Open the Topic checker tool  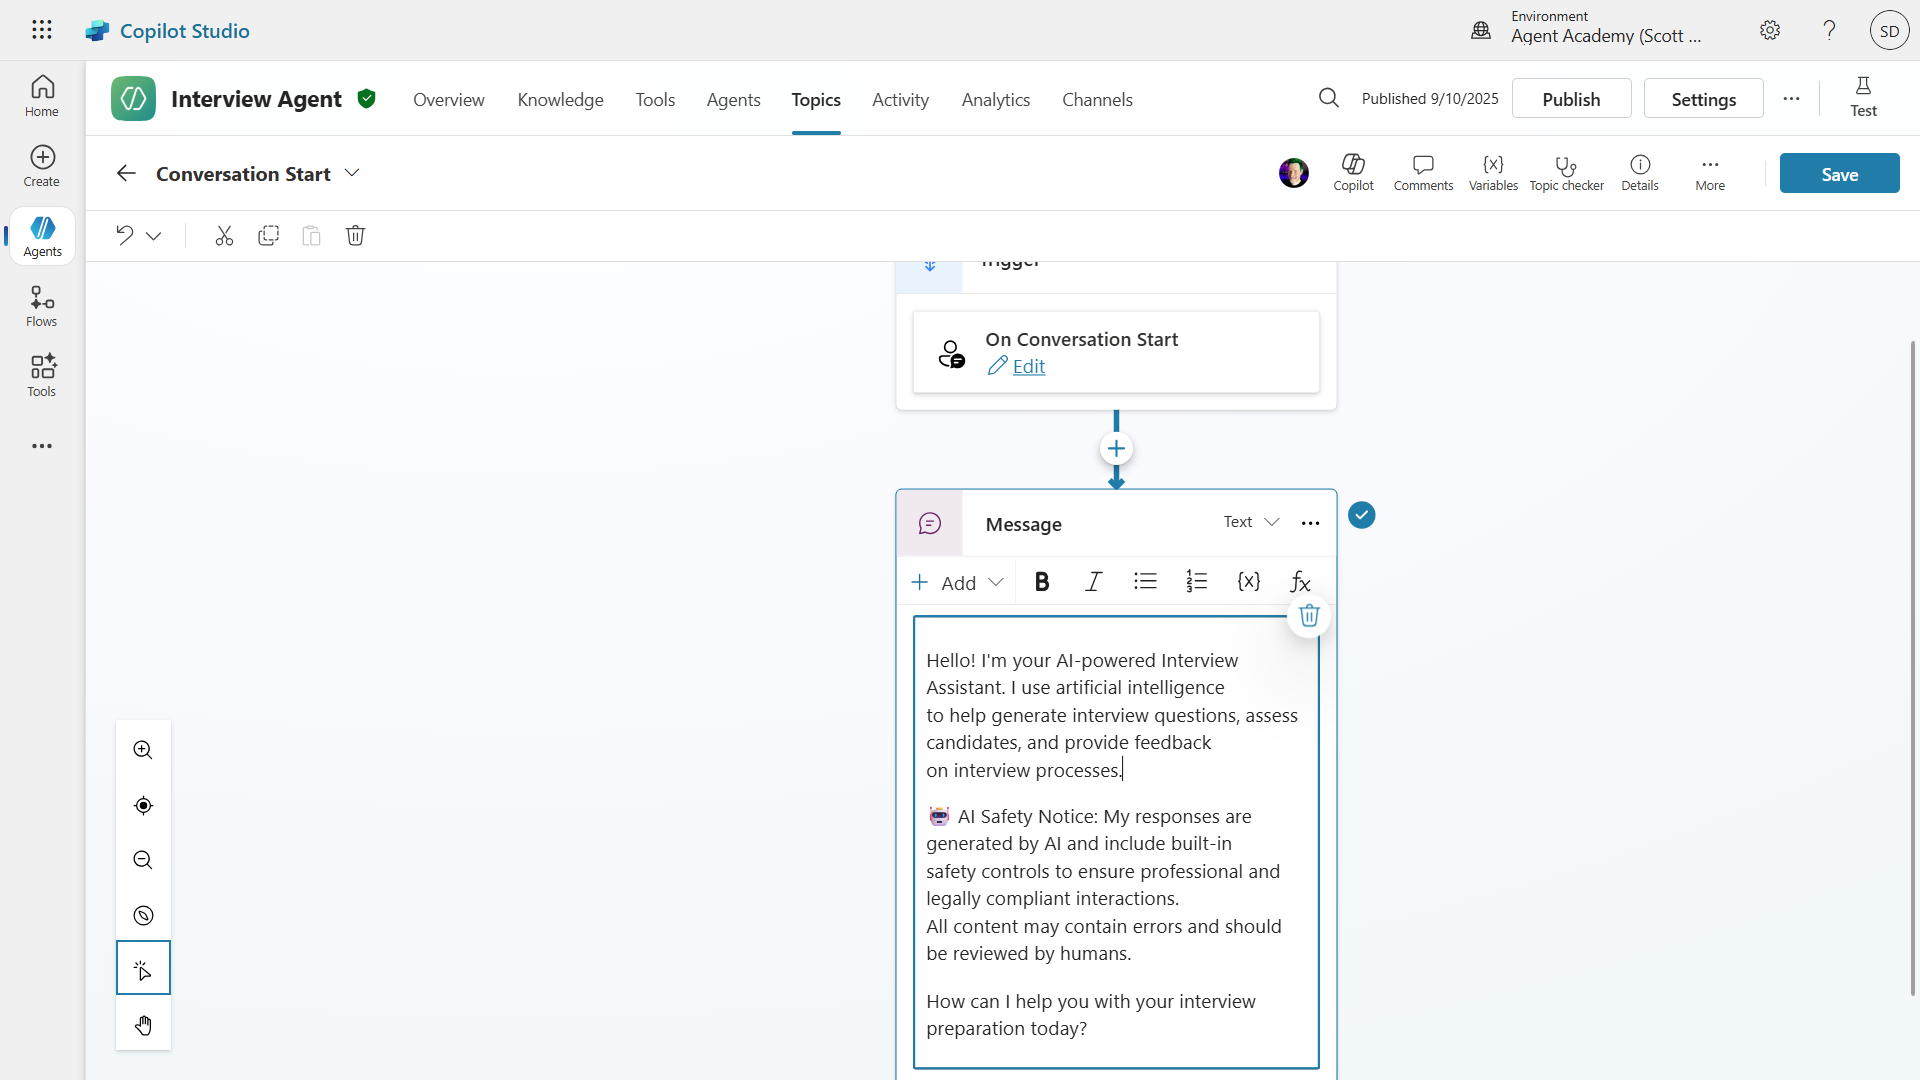[1566, 173]
